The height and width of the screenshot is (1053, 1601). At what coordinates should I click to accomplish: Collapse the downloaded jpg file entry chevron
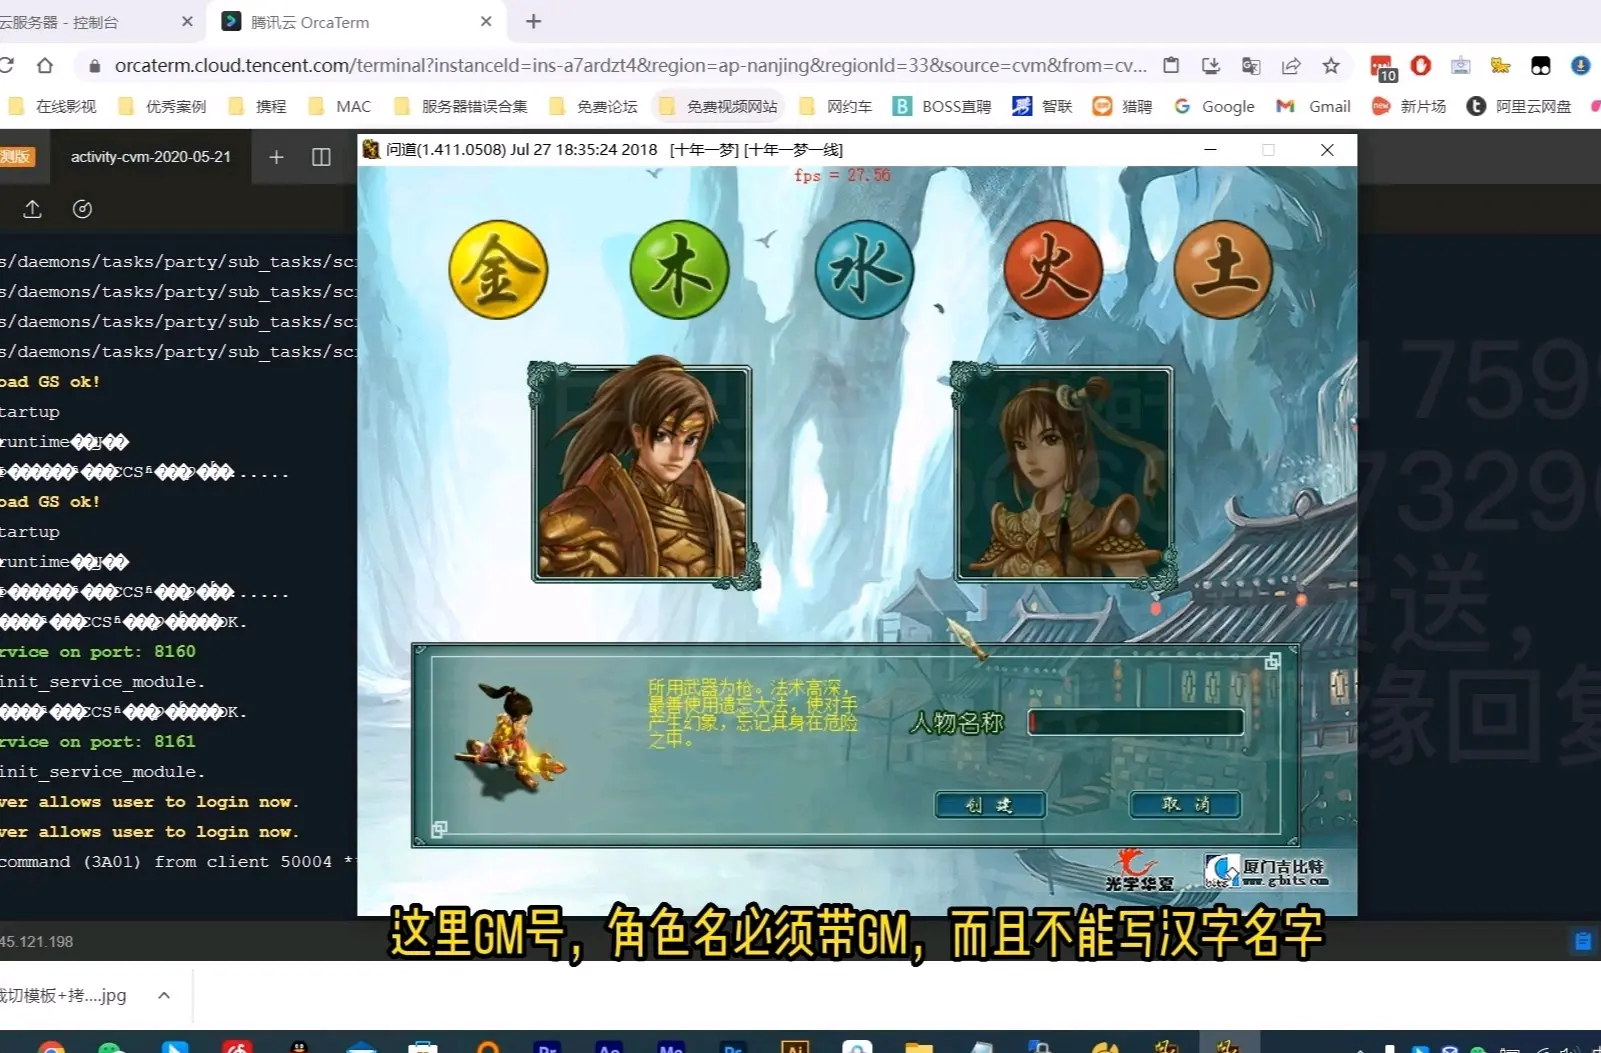pyautogui.click(x=164, y=995)
